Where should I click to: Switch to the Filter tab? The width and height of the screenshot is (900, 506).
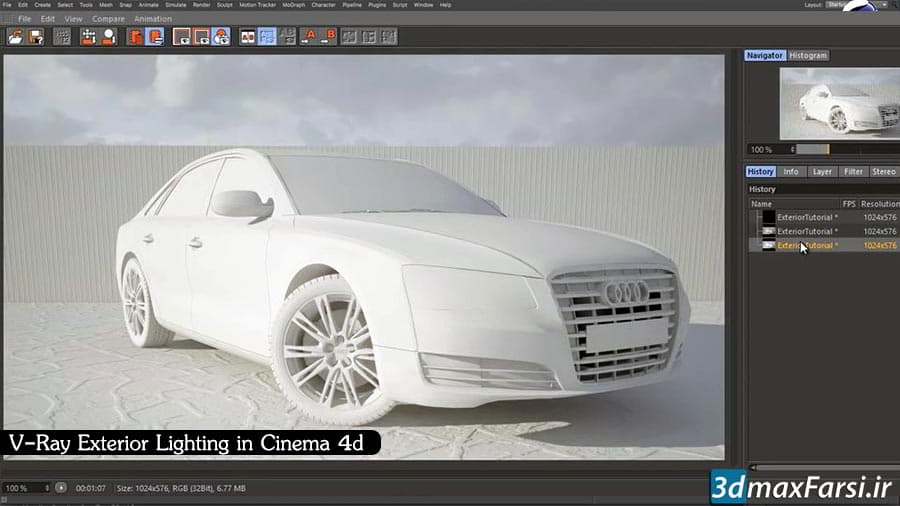pyautogui.click(x=854, y=172)
